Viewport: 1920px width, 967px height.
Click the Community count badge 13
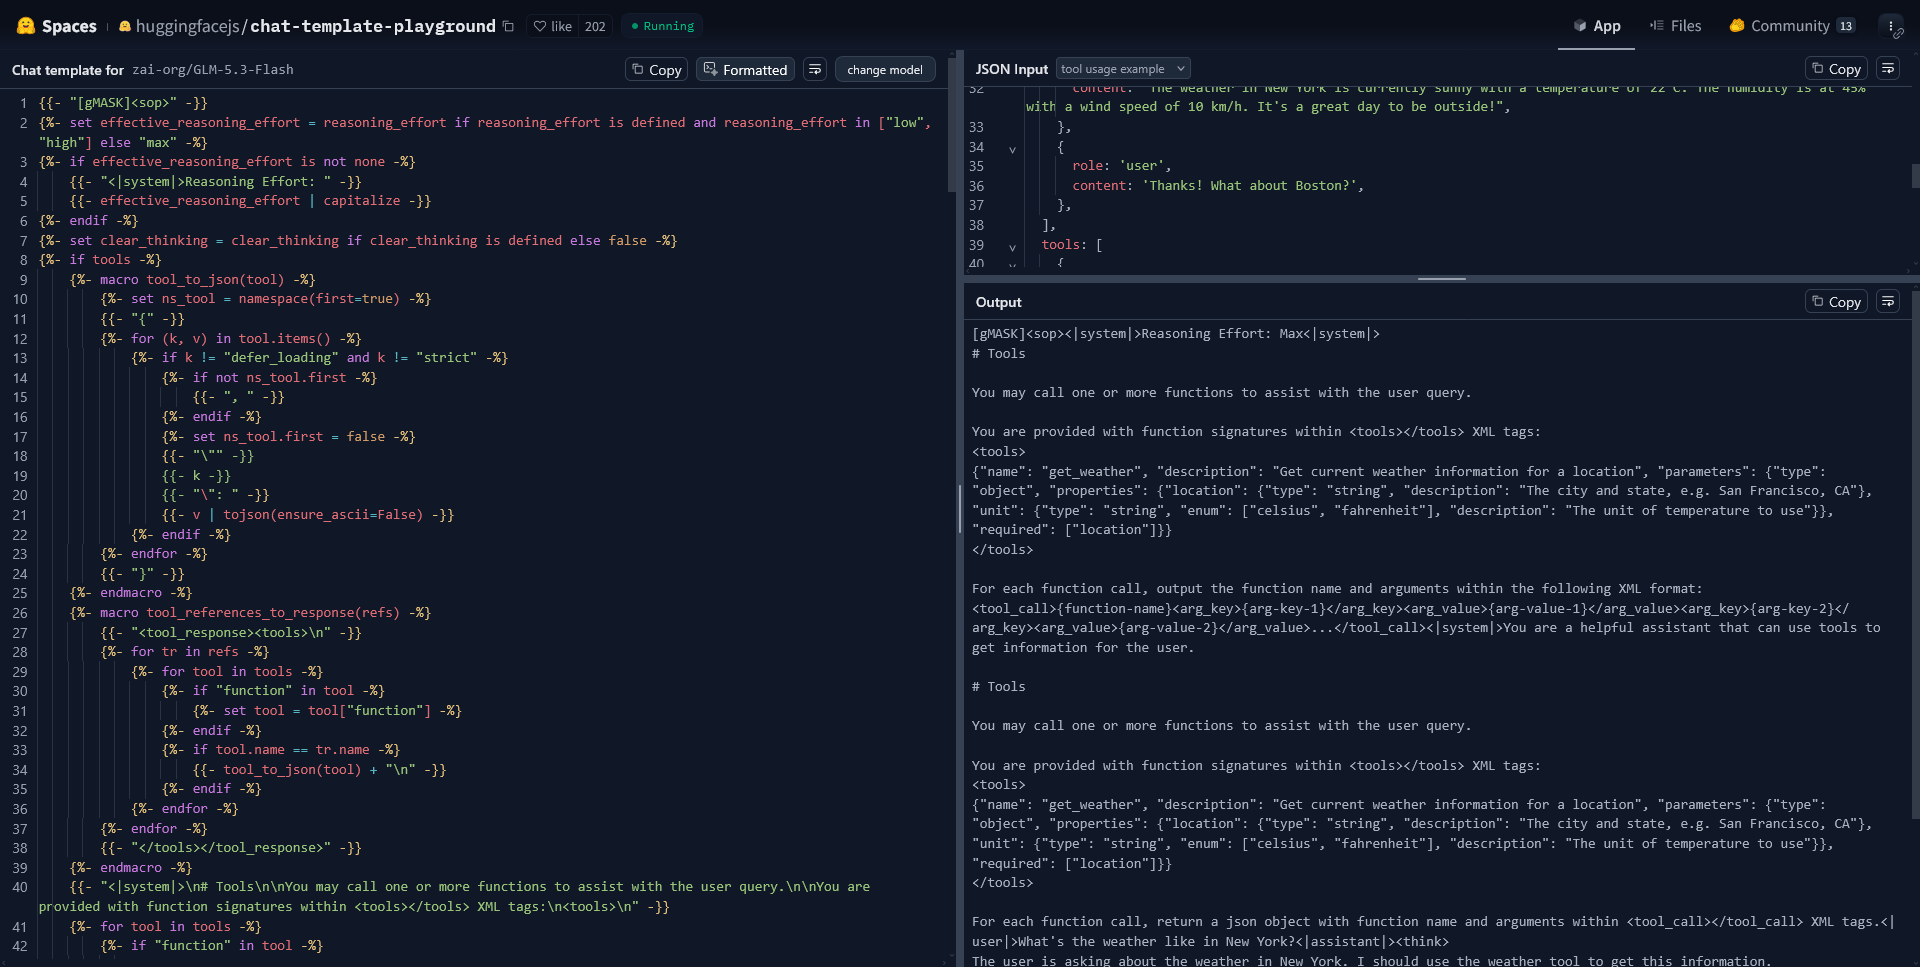(x=1846, y=26)
